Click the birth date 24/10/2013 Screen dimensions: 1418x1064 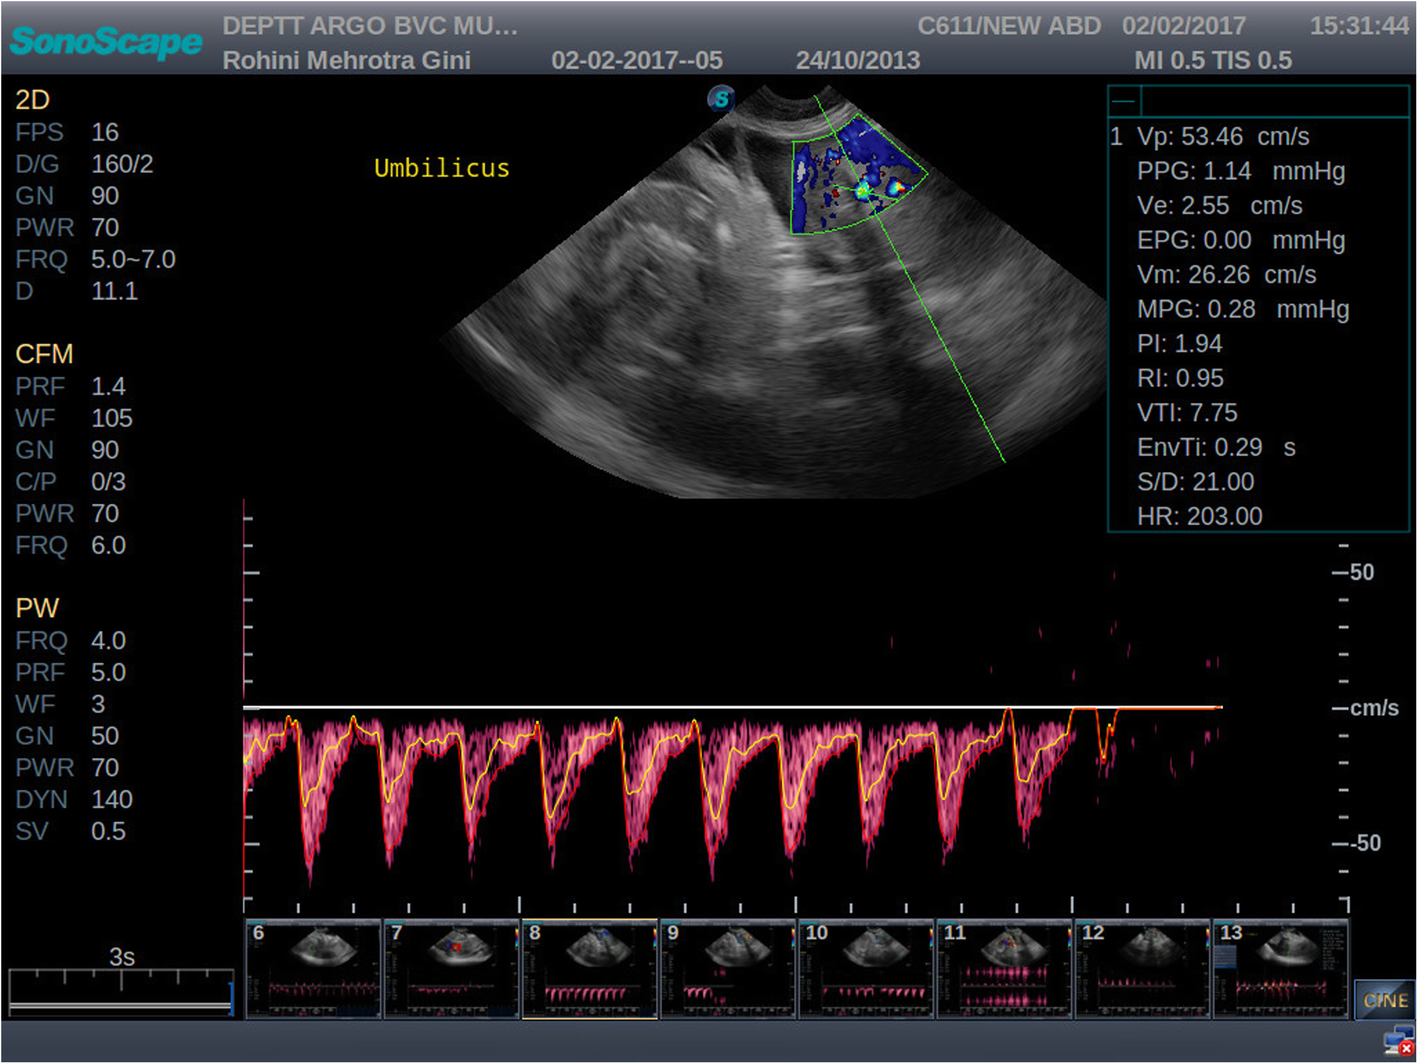(x=858, y=60)
